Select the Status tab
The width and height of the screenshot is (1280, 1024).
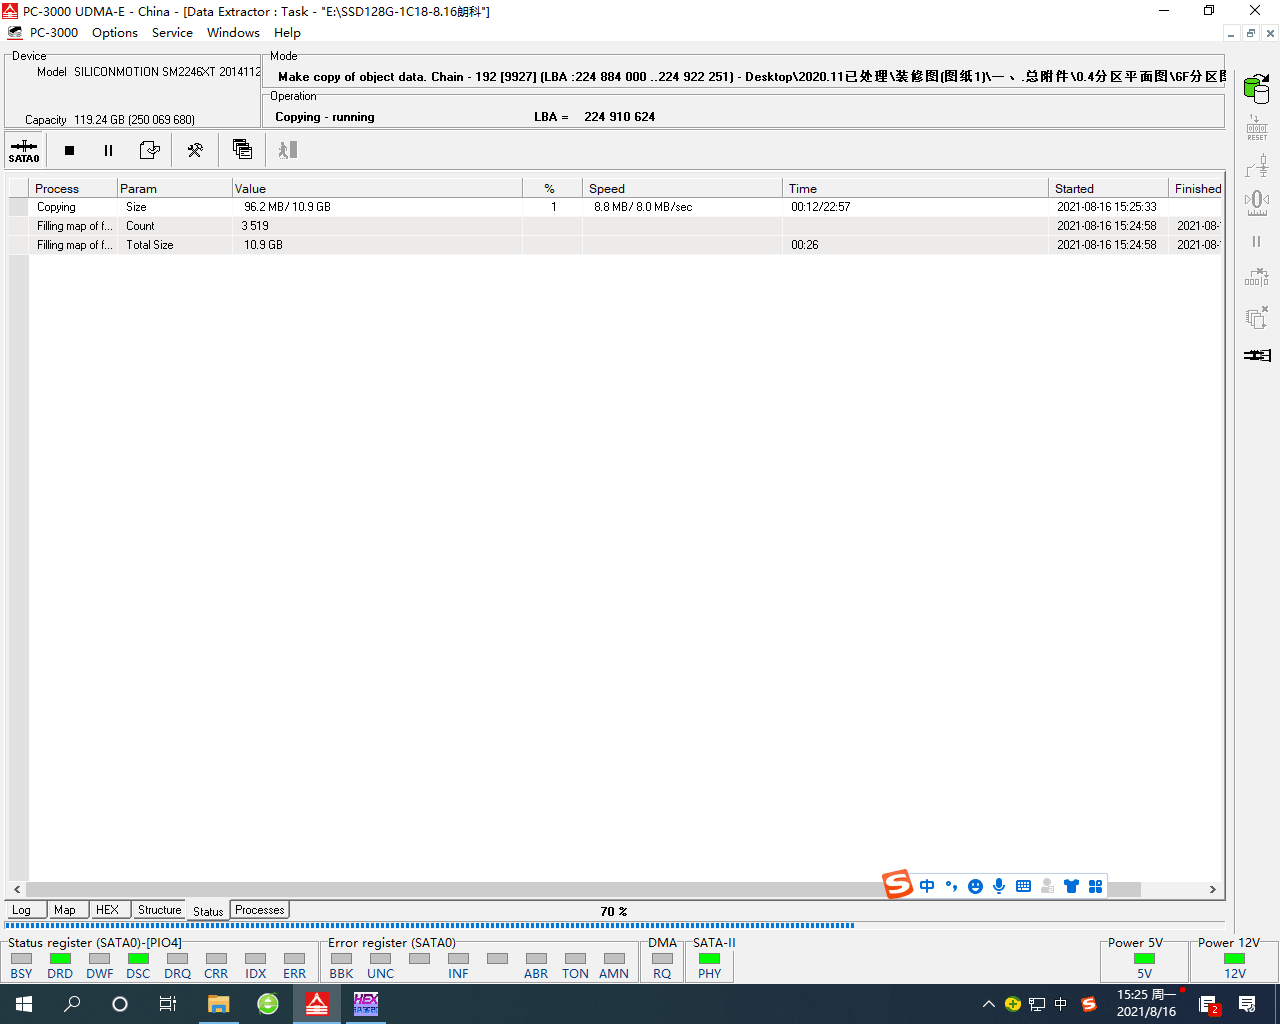click(x=208, y=911)
